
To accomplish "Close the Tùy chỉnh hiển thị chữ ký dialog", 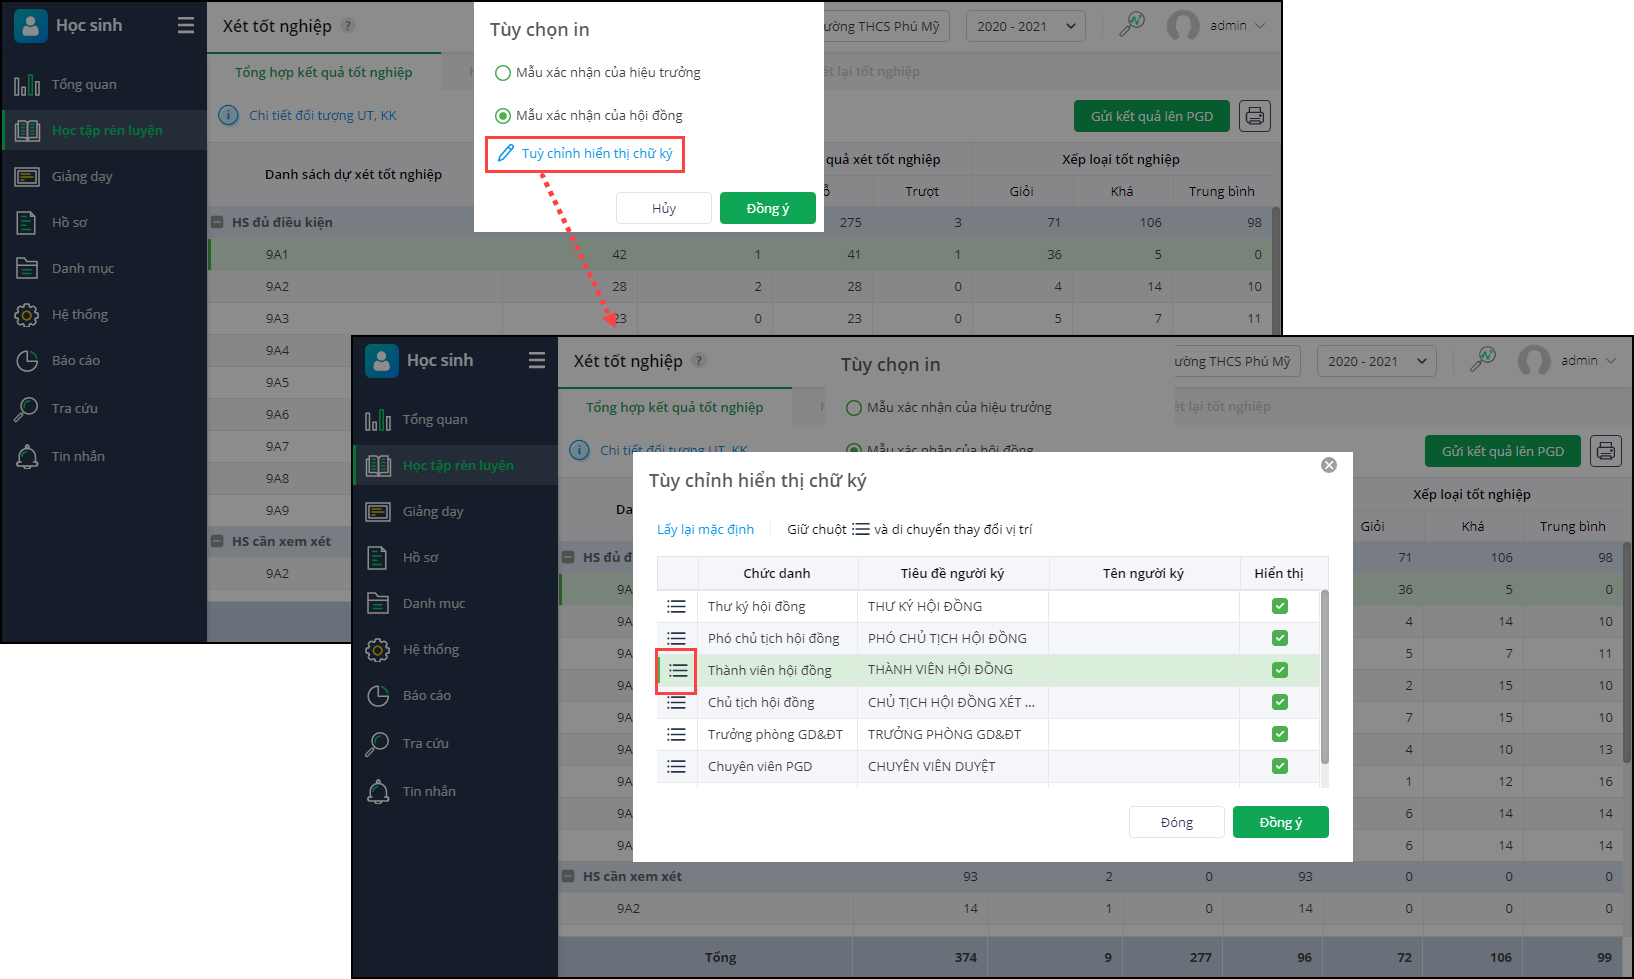I will pos(1329,465).
